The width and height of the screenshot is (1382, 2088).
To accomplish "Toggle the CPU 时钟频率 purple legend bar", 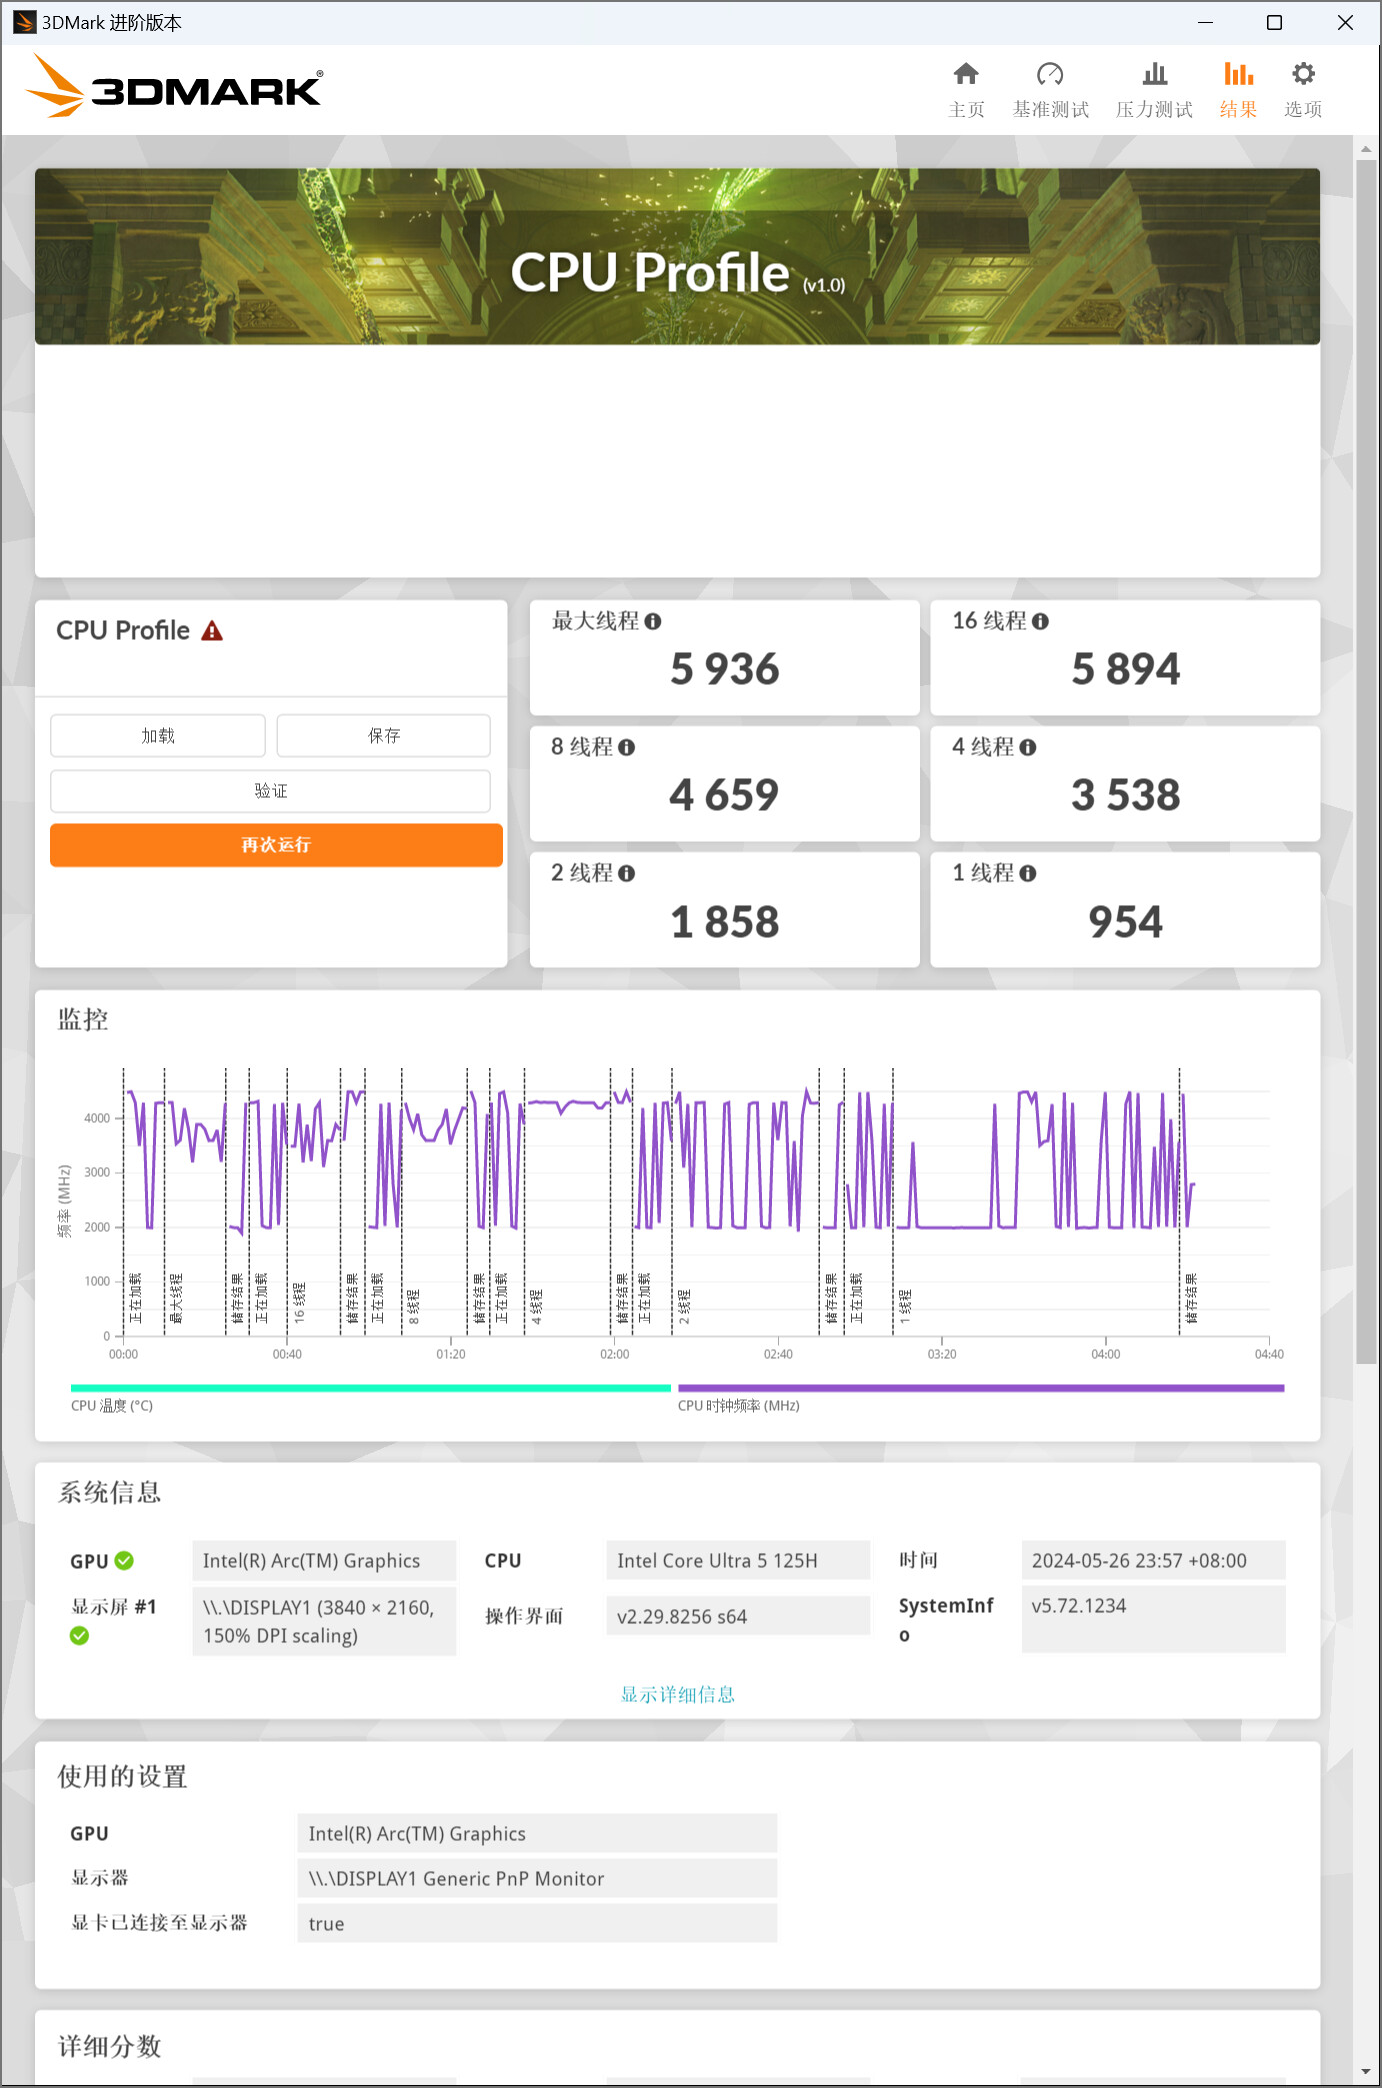I will [980, 1388].
